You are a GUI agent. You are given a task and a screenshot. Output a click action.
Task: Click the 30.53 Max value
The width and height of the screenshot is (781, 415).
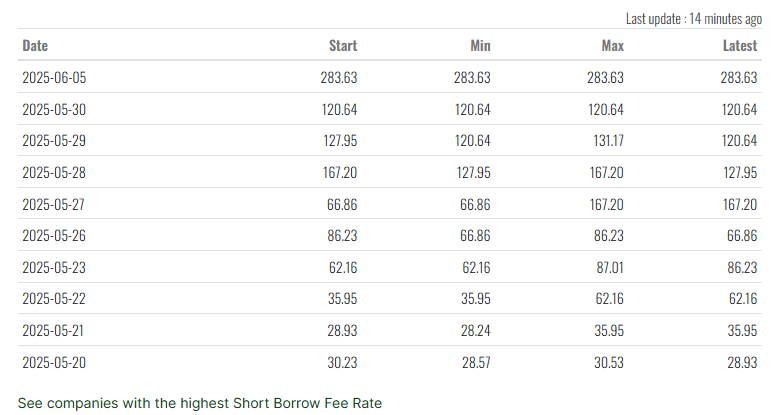[x=608, y=362]
